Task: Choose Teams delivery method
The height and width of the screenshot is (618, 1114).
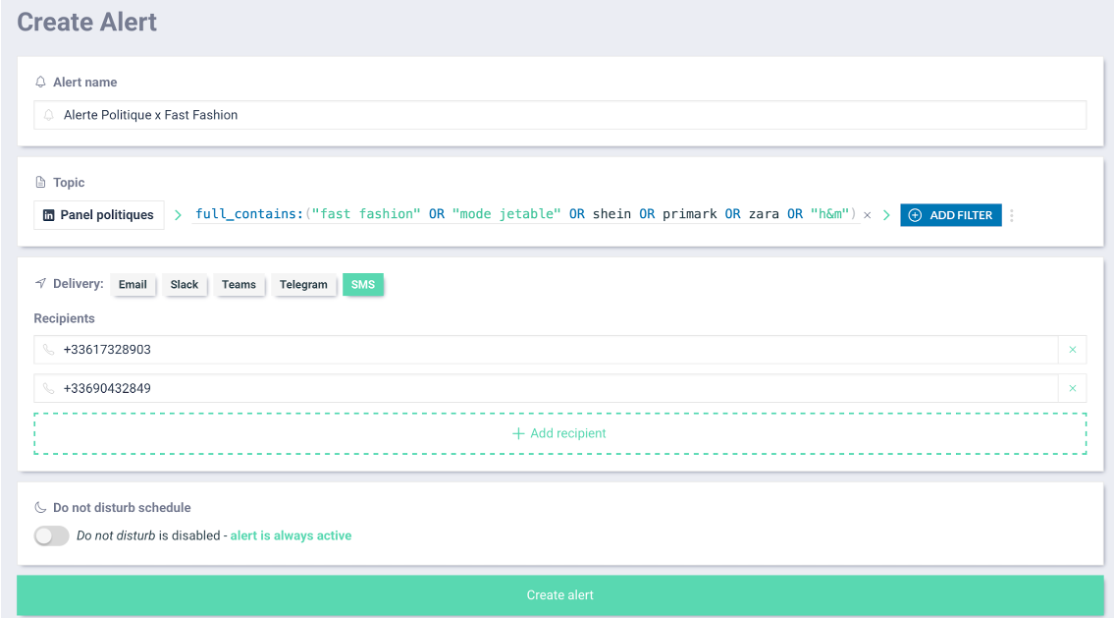Action: pyautogui.click(x=239, y=284)
